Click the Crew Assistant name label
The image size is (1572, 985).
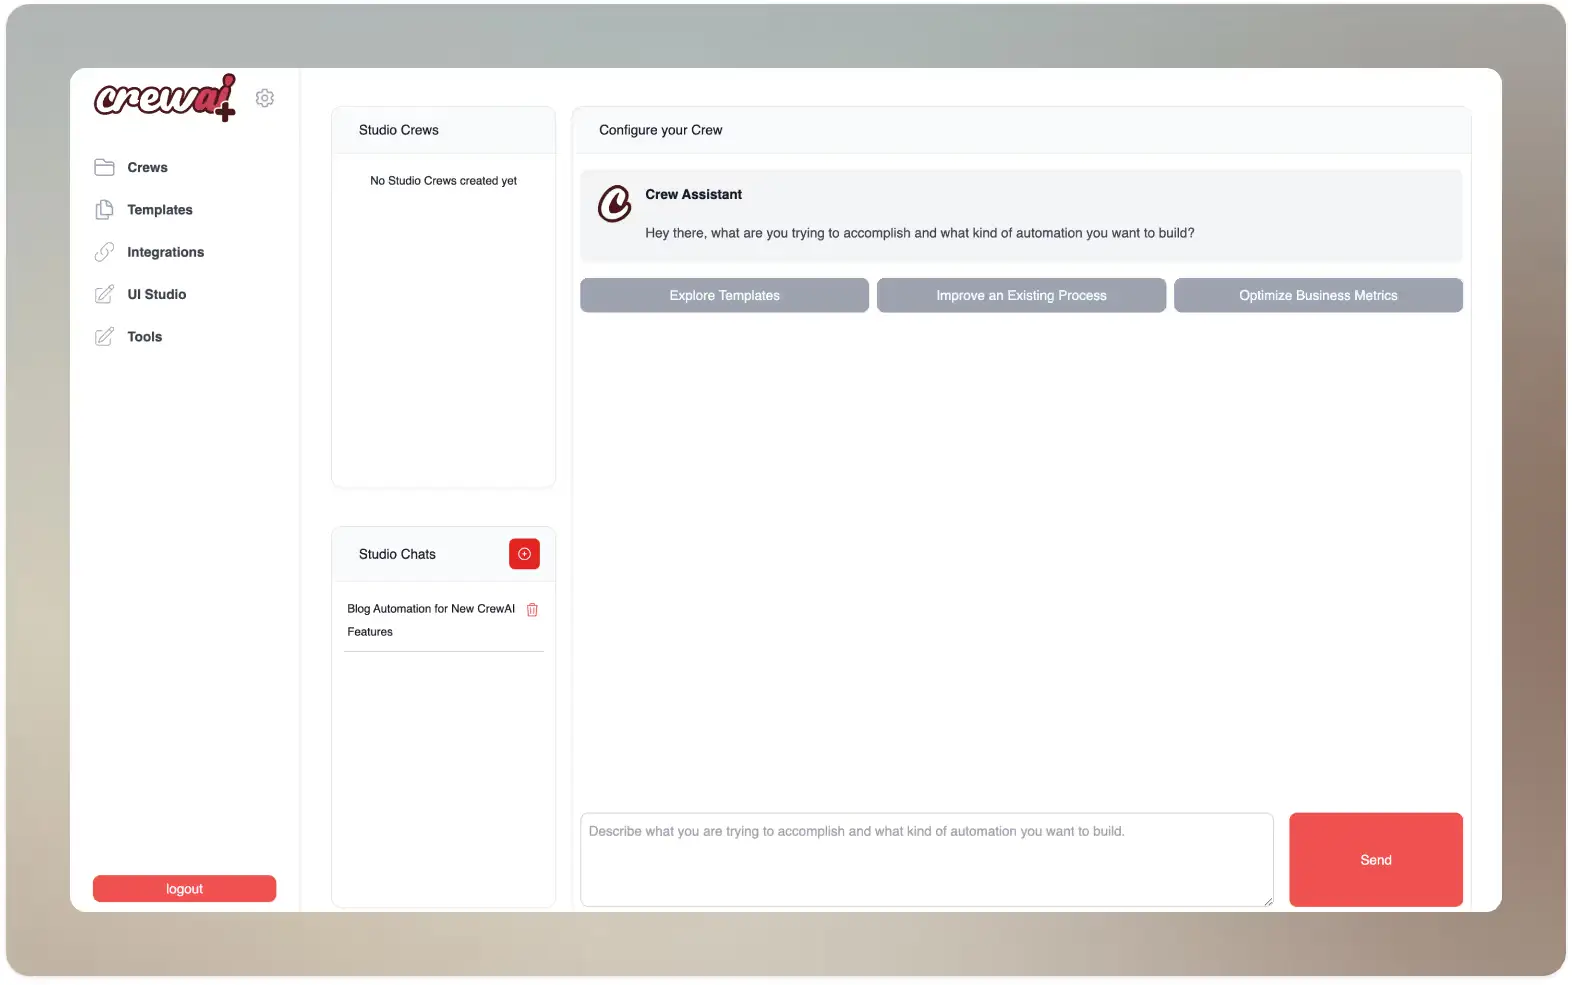point(693,194)
